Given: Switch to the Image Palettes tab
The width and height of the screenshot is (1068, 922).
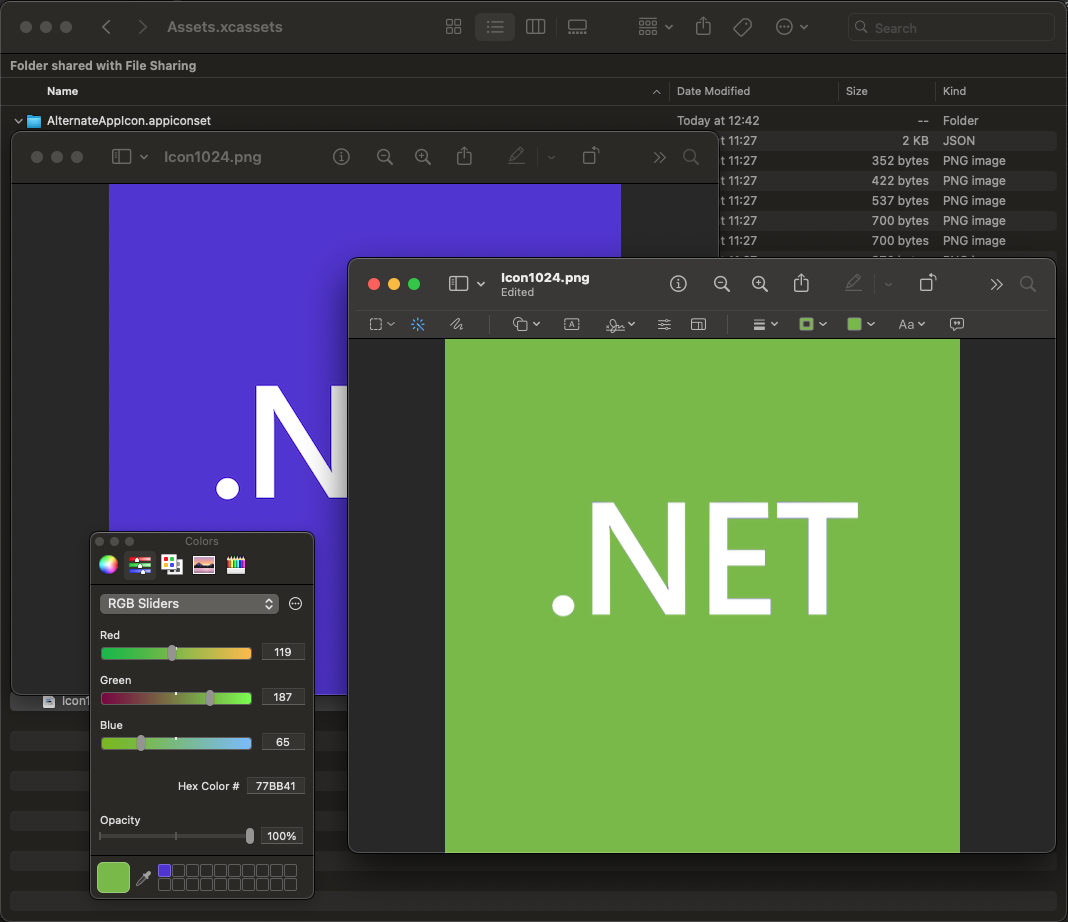Looking at the screenshot, I should pyautogui.click(x=204, y=565).
